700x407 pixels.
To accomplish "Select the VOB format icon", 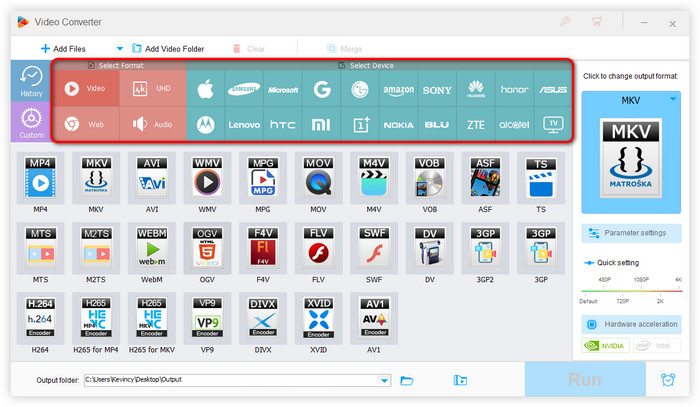I will [x=429, y=178].
